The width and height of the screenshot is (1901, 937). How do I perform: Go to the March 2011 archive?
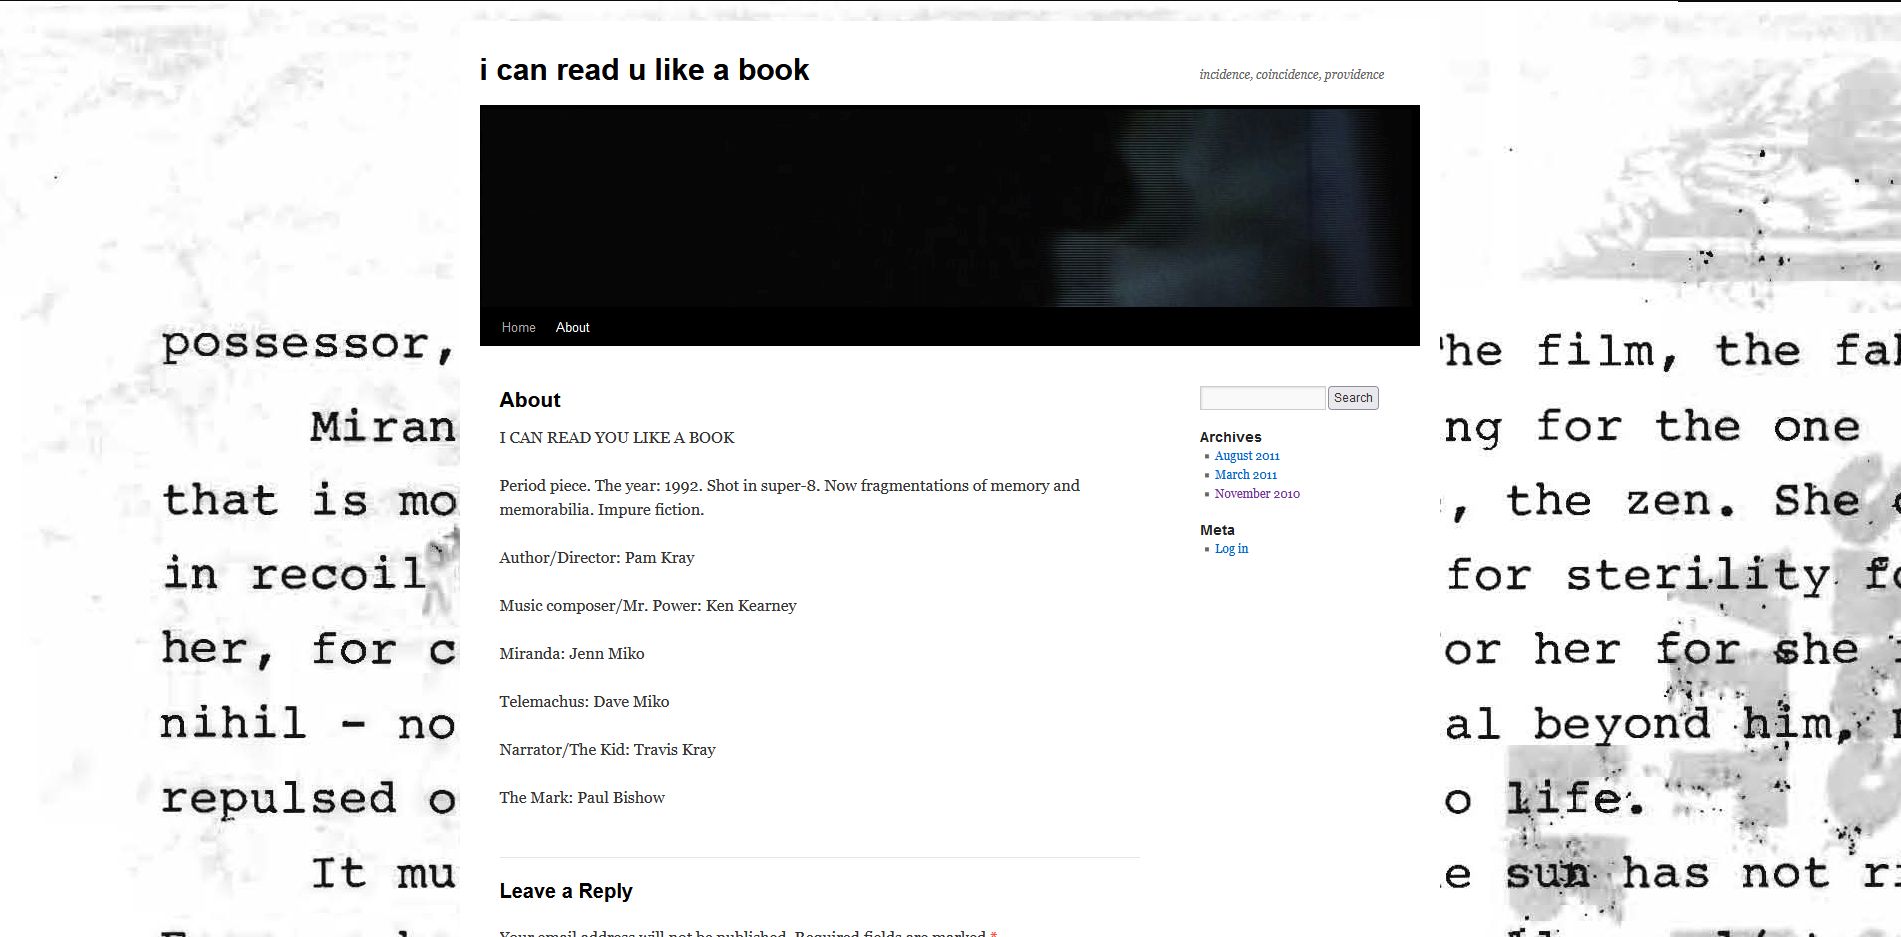click(1245, 475)
